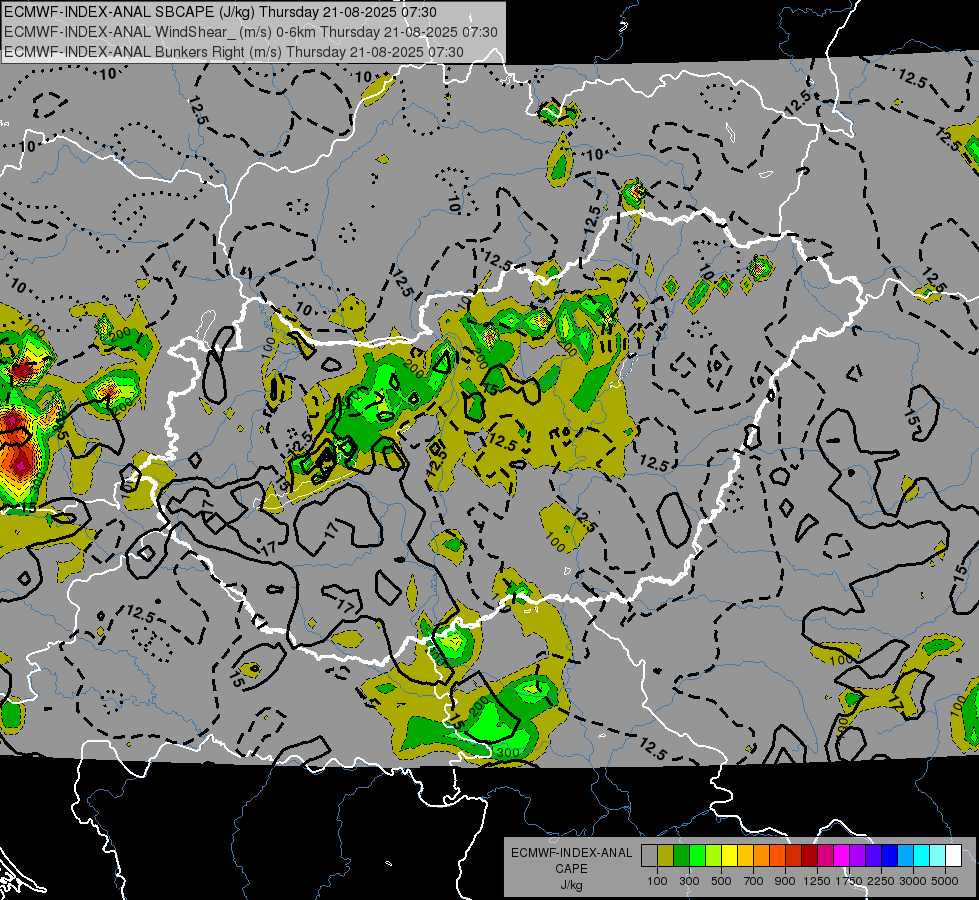This screenshot has width=979, height=900.
Task: Click the CAPE label in the legend
Action: pos(571,869)
